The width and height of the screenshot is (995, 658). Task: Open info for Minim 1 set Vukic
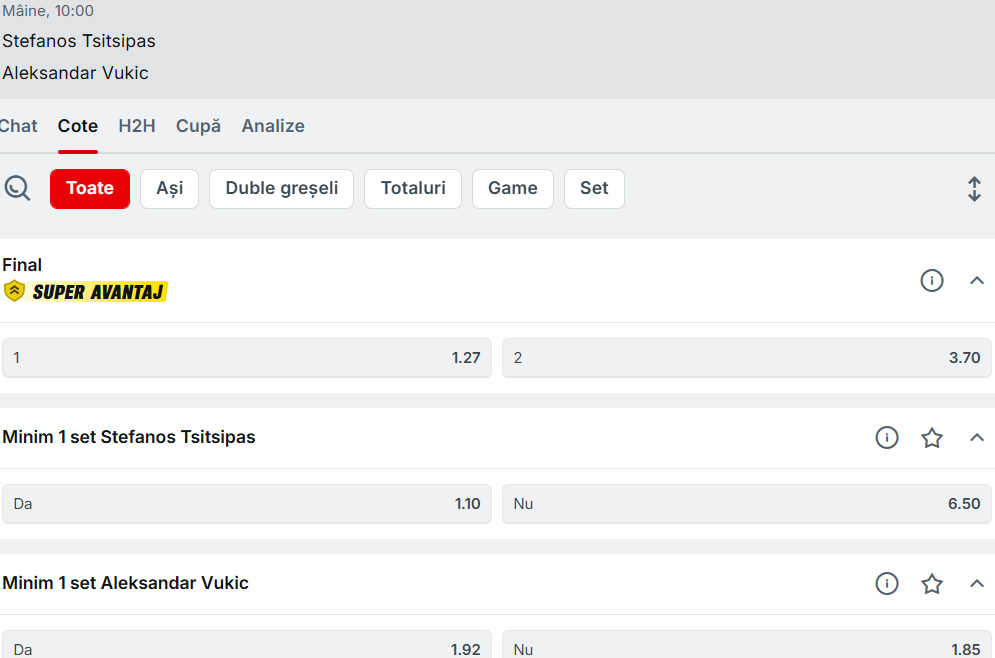coord(886,584)
